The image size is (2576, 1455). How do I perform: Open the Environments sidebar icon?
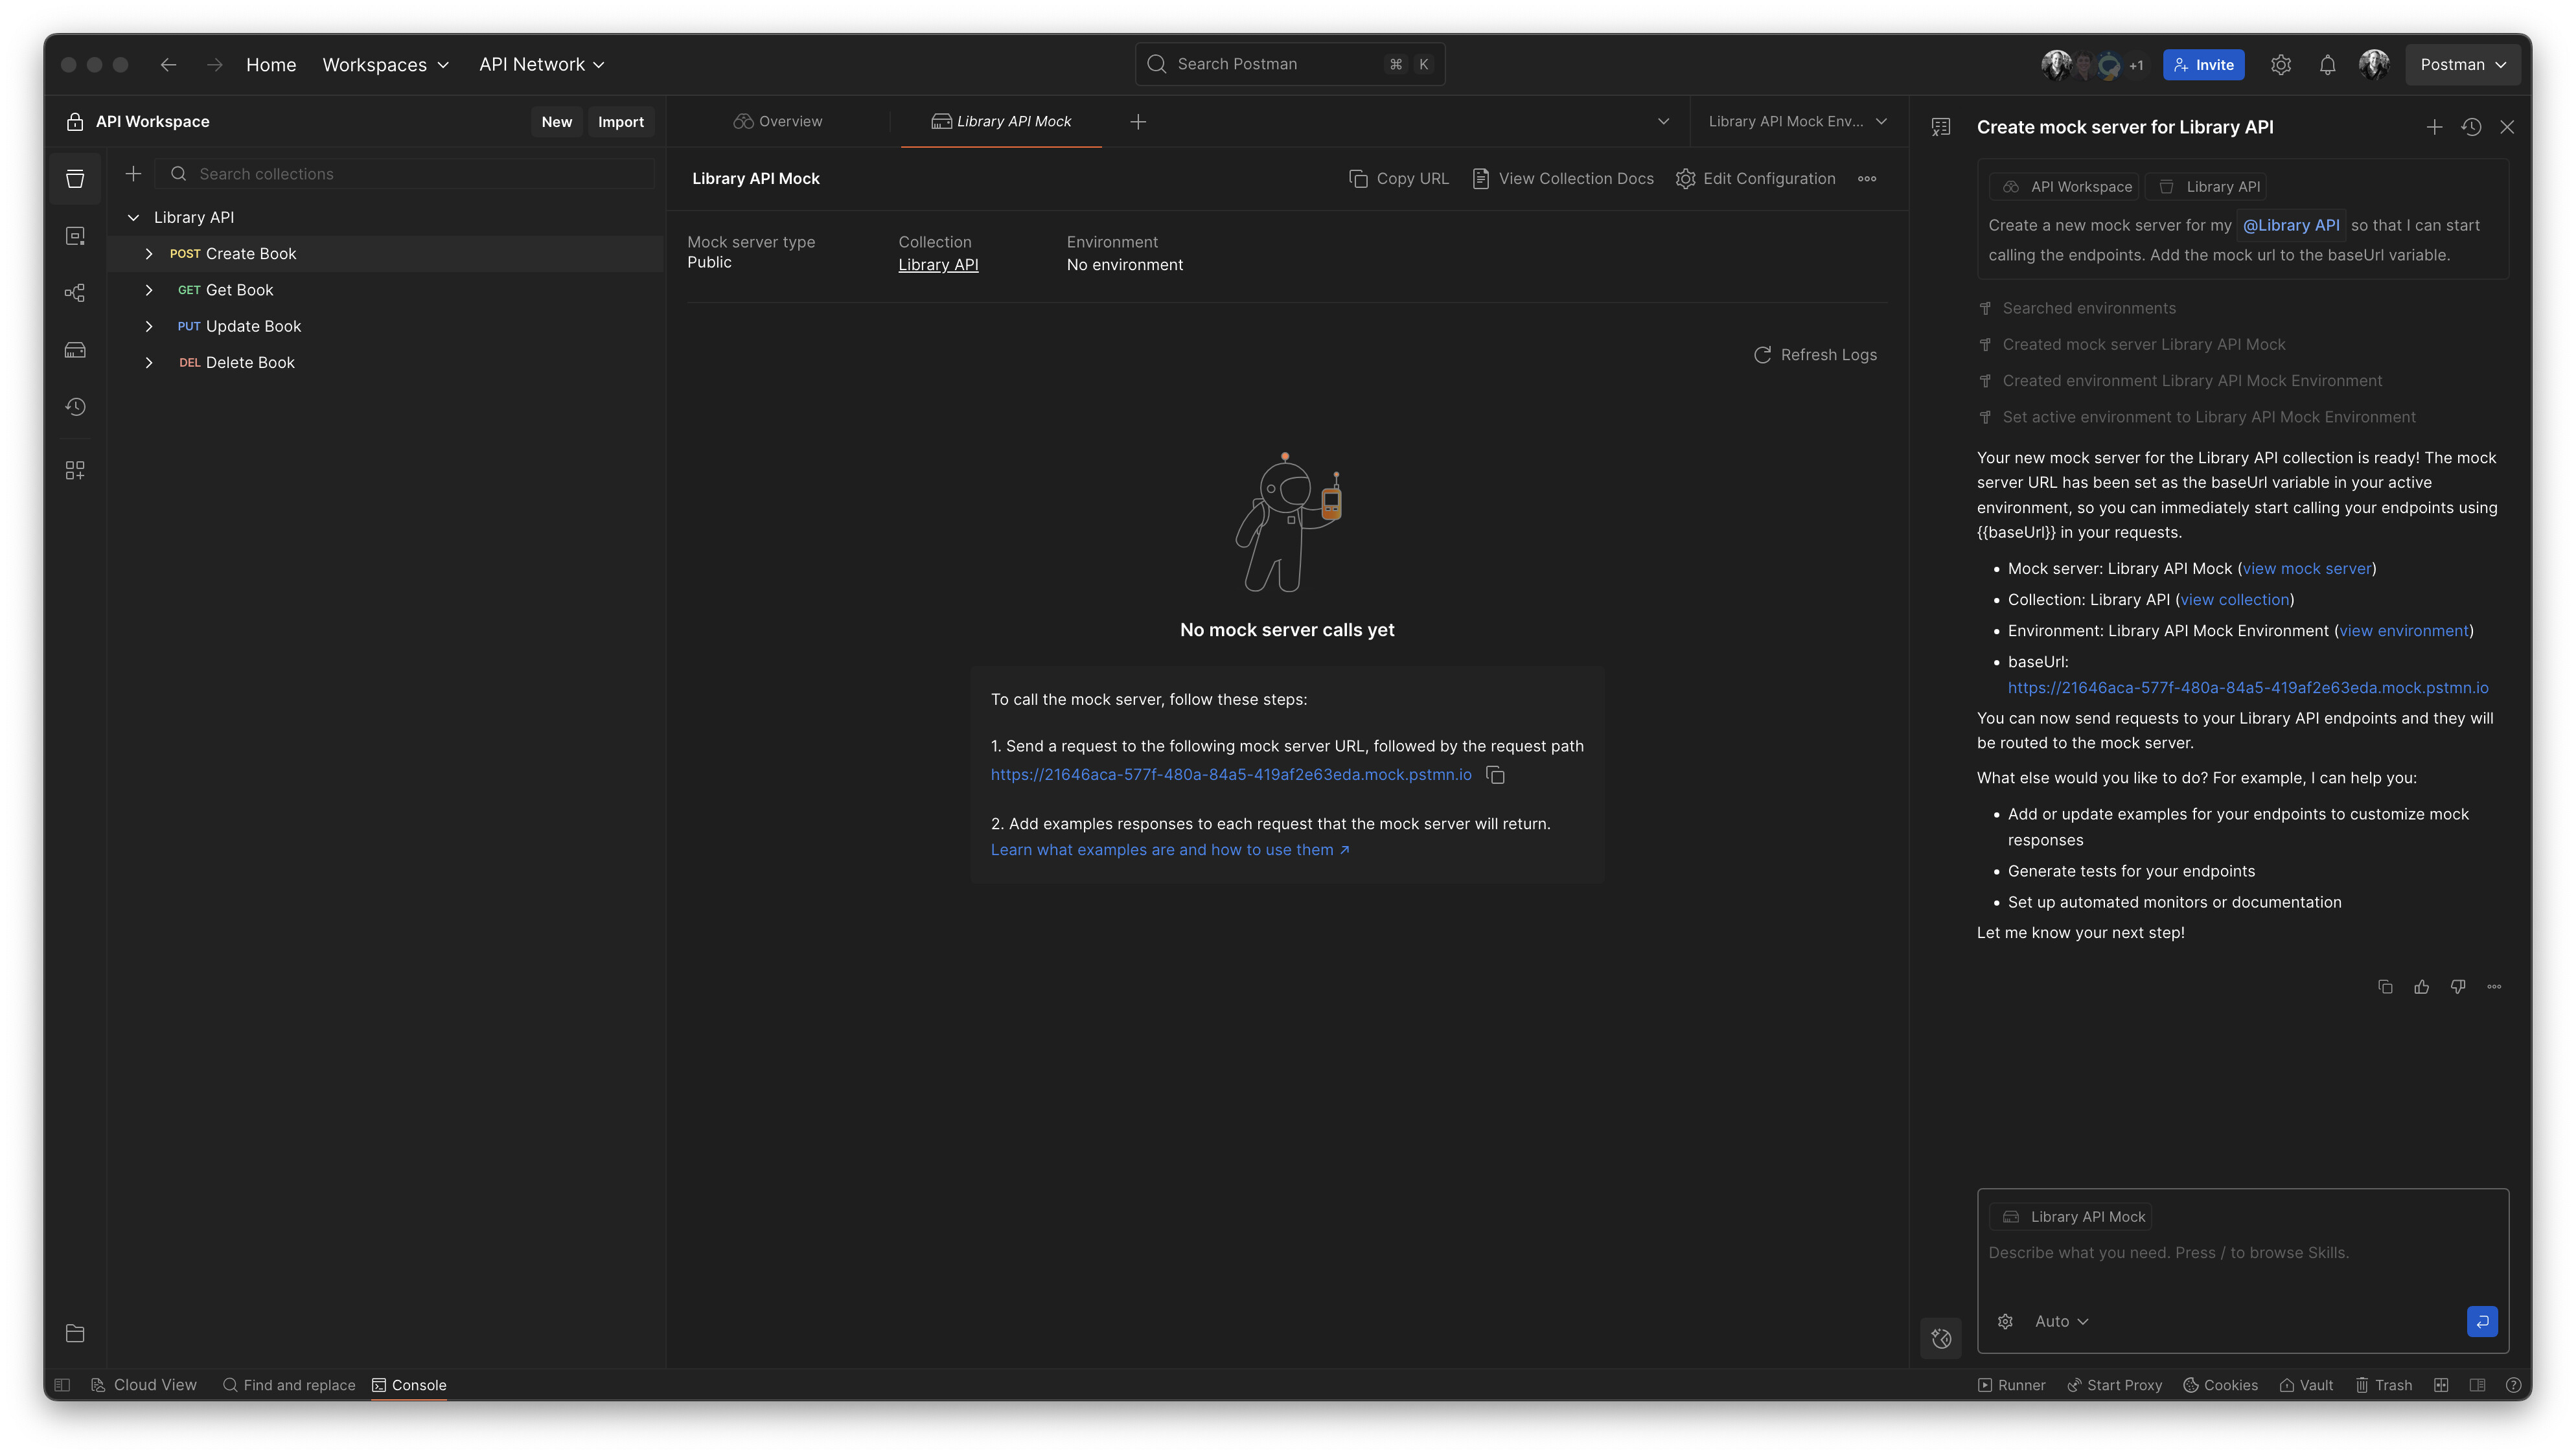[x=75, y=236]
